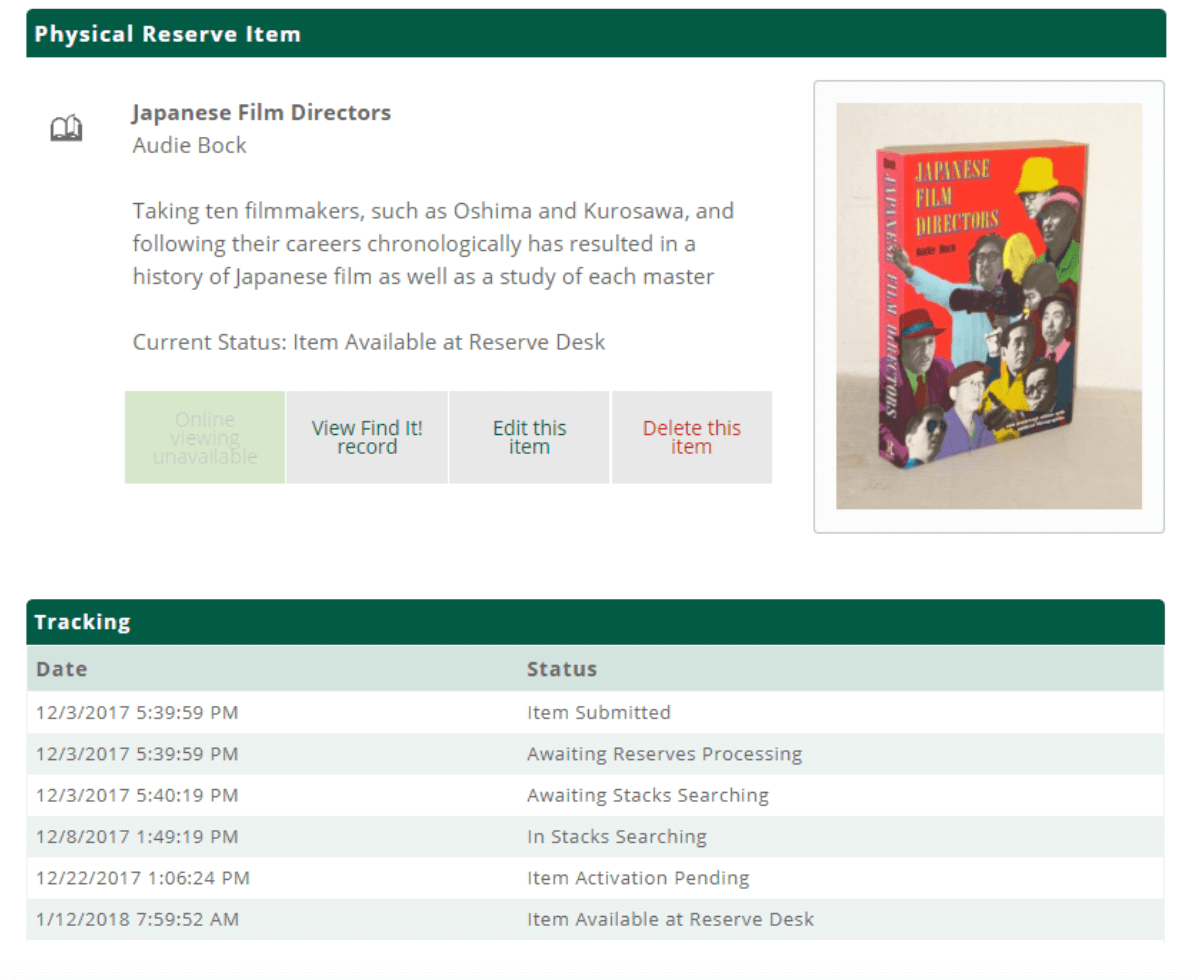Select the Awaiting Reserves Processing status entry

pyautogui.click(x=664, y=754)
